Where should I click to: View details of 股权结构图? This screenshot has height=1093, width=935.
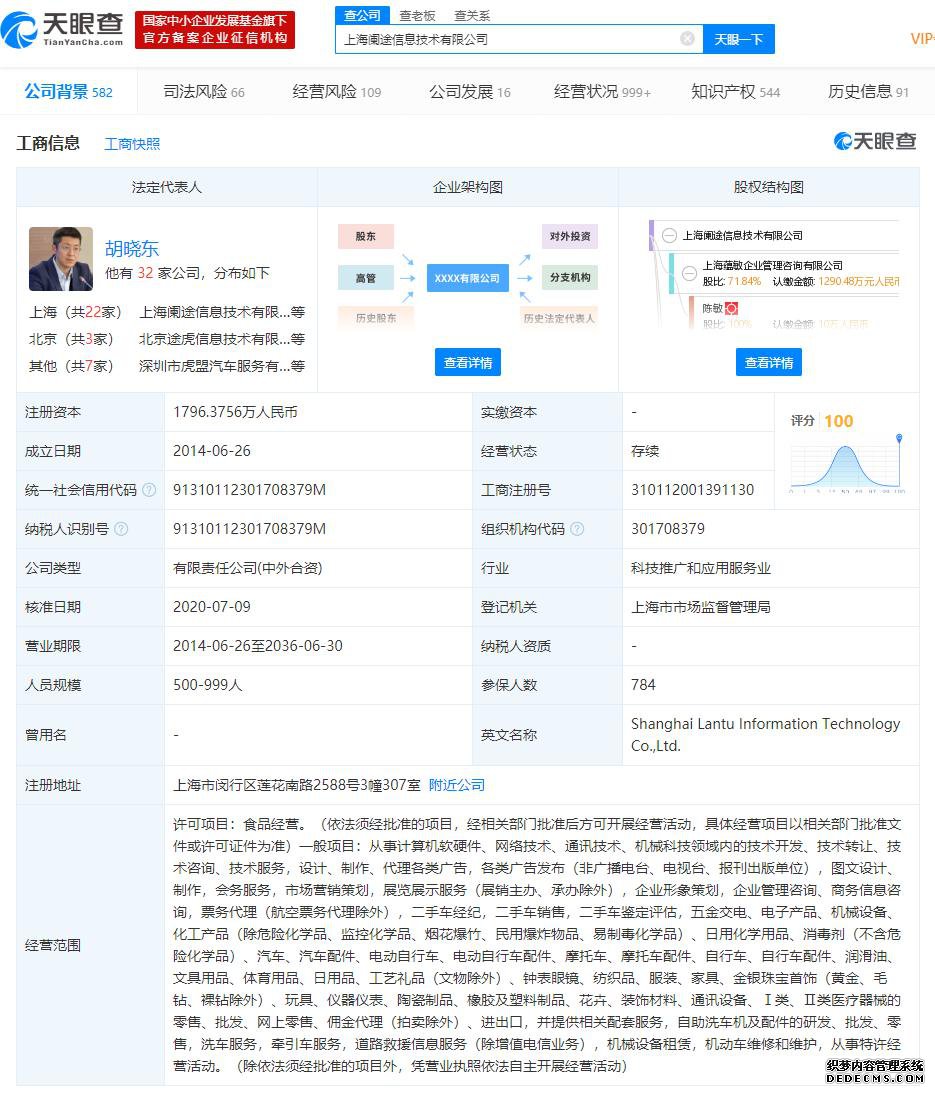pos(768,362)
